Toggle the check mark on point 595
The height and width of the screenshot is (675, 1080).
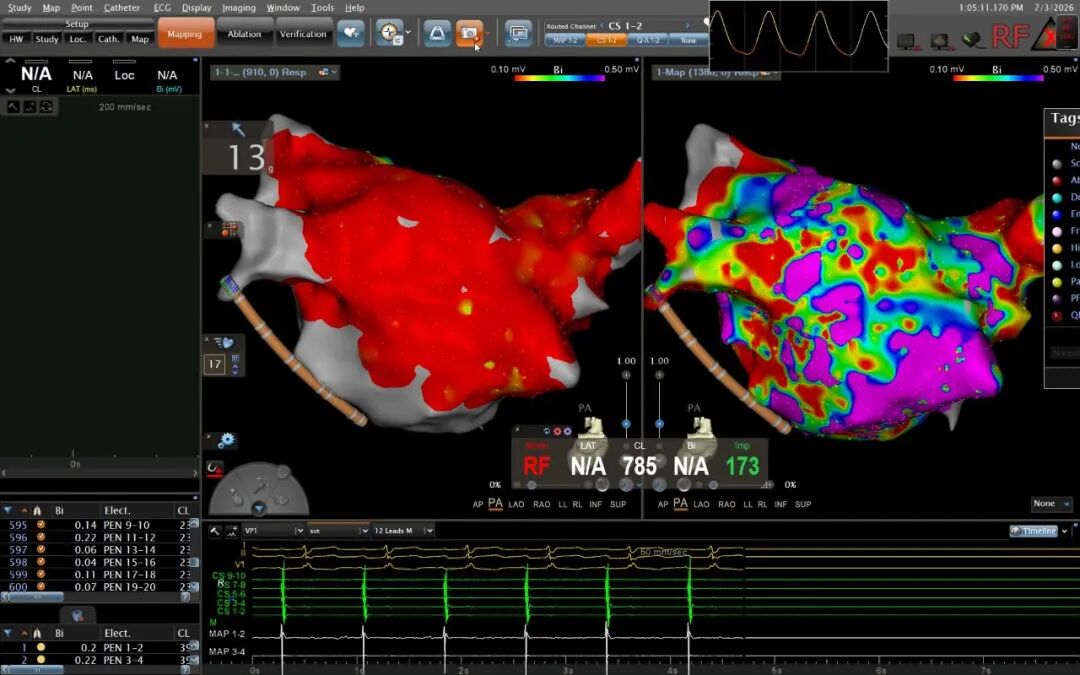pyautogui.click(x=41, y=525)
